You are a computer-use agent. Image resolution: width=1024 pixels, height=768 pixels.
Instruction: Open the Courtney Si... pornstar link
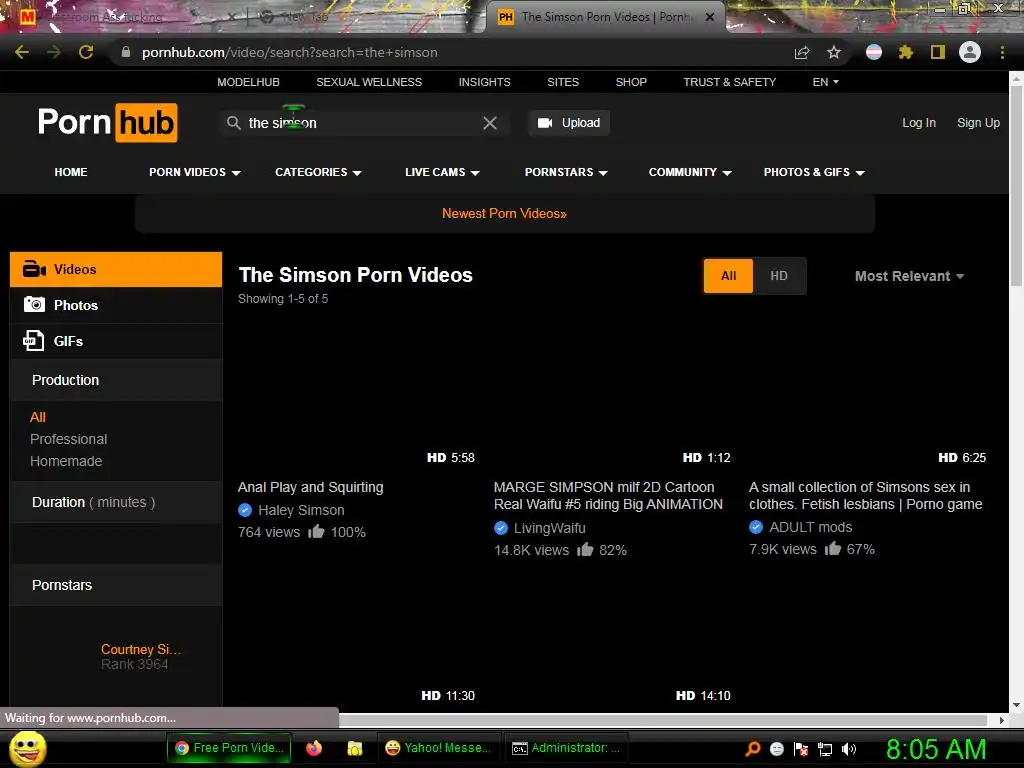pyautogui.click(x=140, y=649)
